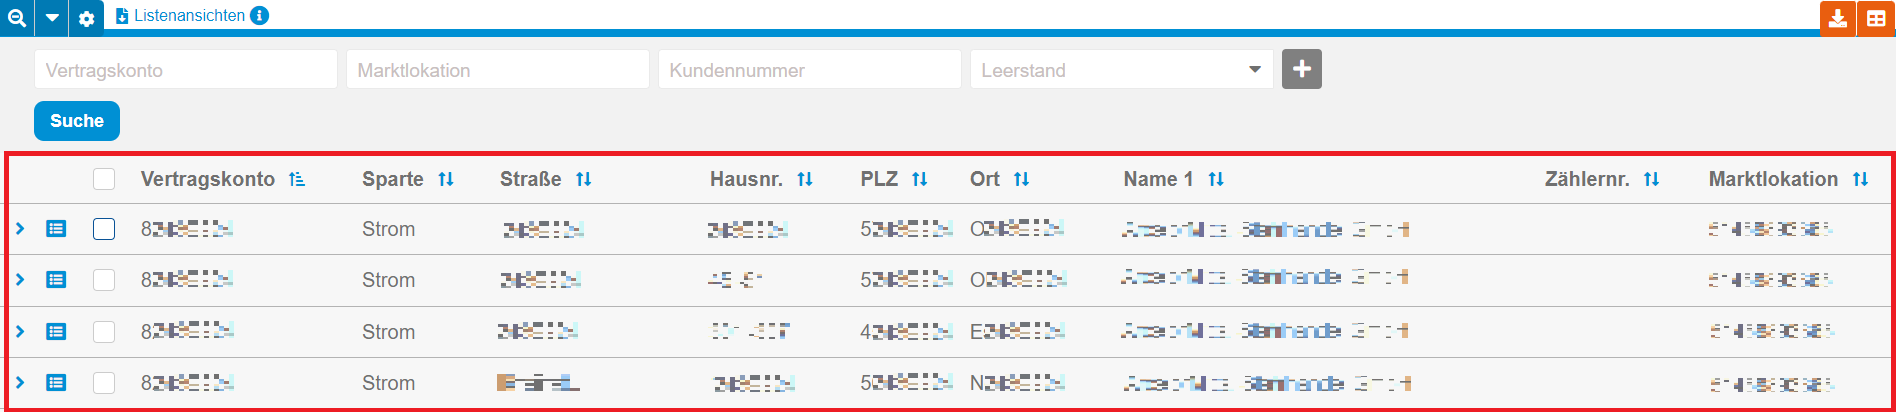Add filter with the plus button

pos(1301,69)
